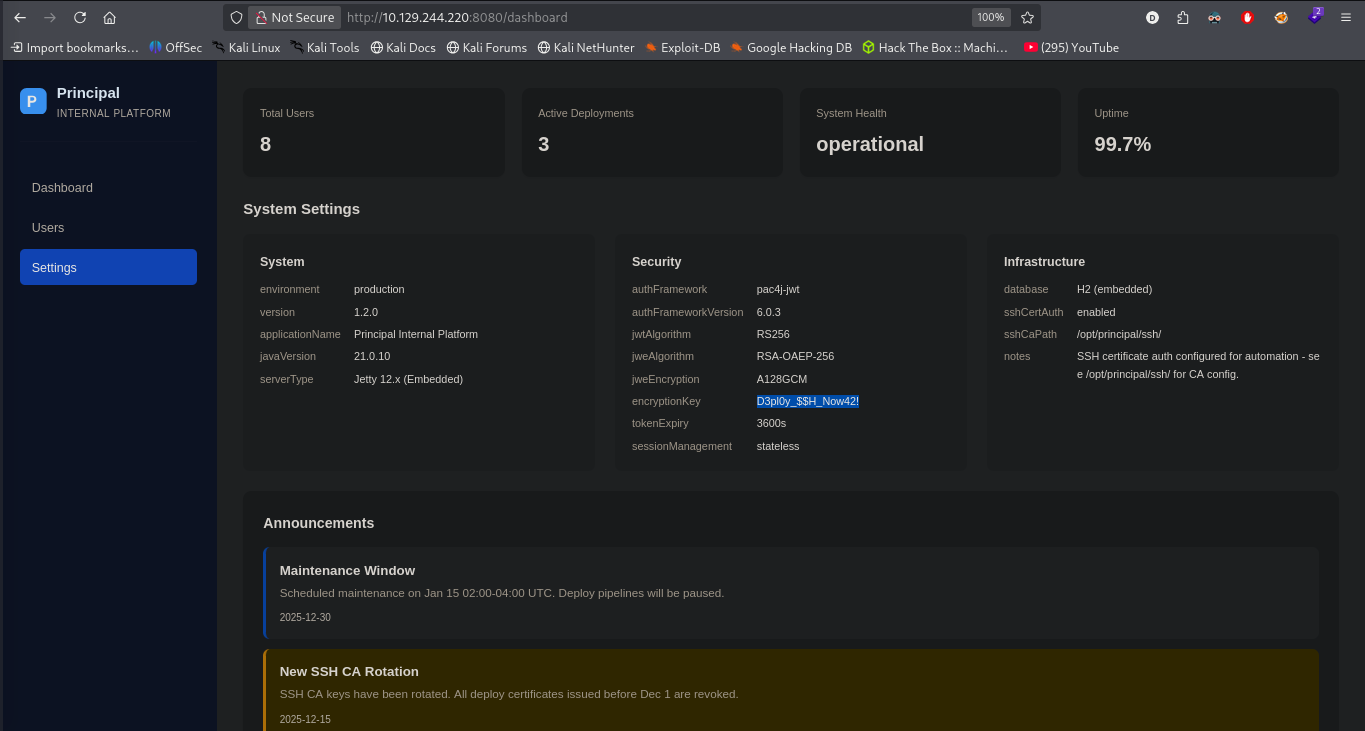Image resolution: width=1365 pixels, height=731 pixels.
Task: Click the Uptime 99.7% card
Action: point(1208,133)
